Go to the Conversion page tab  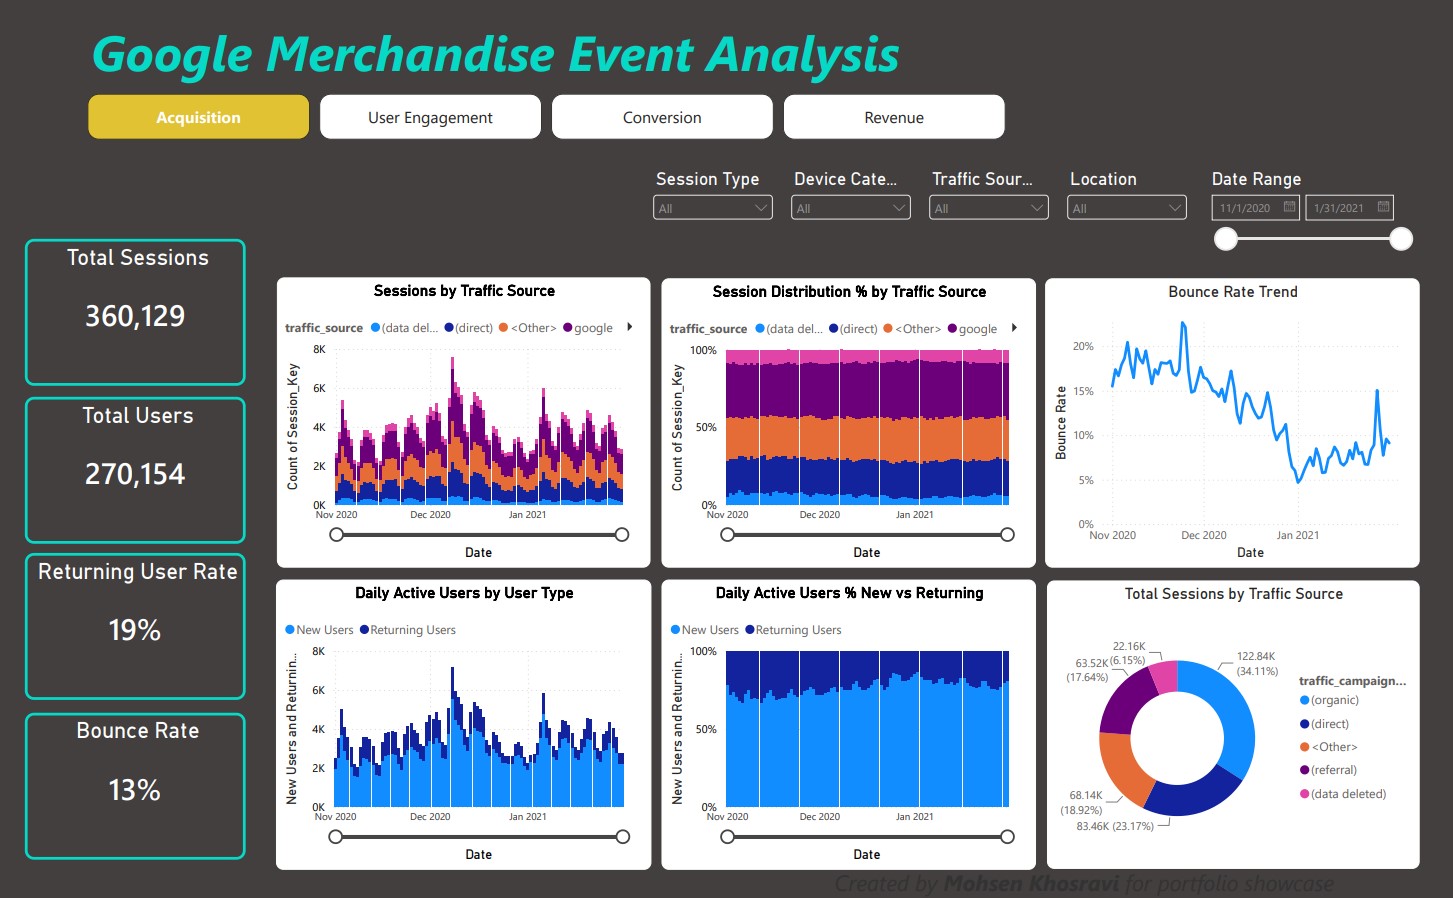tap(662, 117)
